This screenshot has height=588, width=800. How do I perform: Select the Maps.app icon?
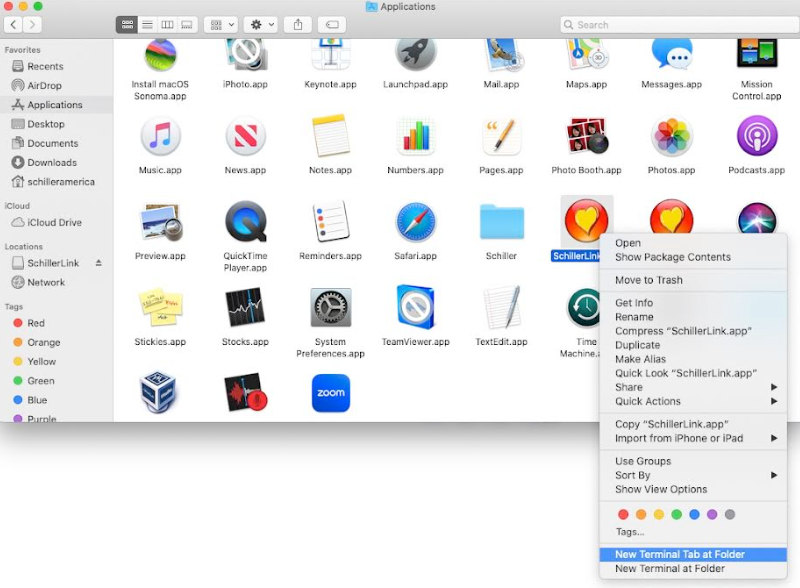pyautogui.click(x=586, y=55)
